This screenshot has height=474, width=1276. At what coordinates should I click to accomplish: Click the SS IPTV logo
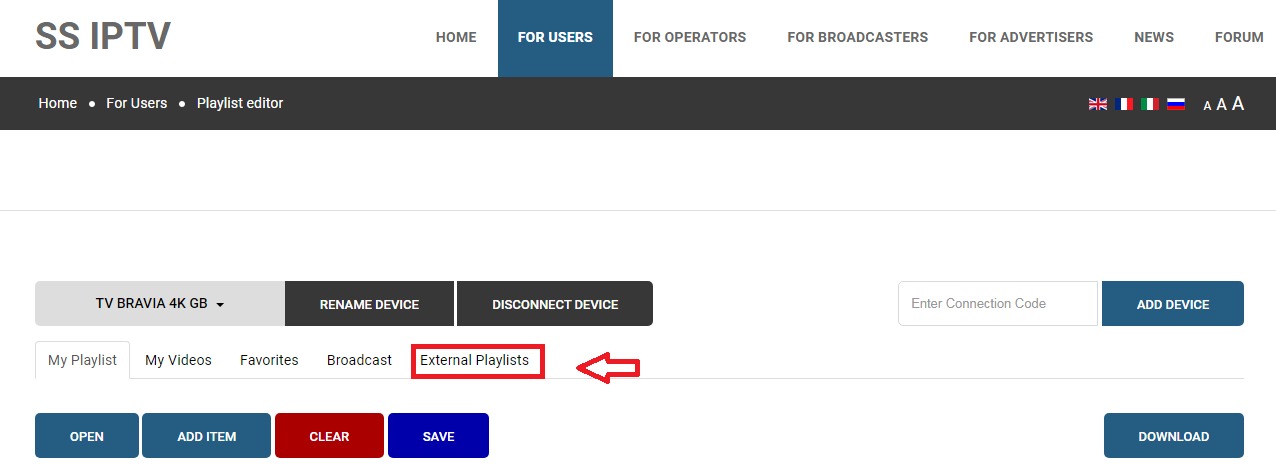pyautogui.click(x=103, y=37)
